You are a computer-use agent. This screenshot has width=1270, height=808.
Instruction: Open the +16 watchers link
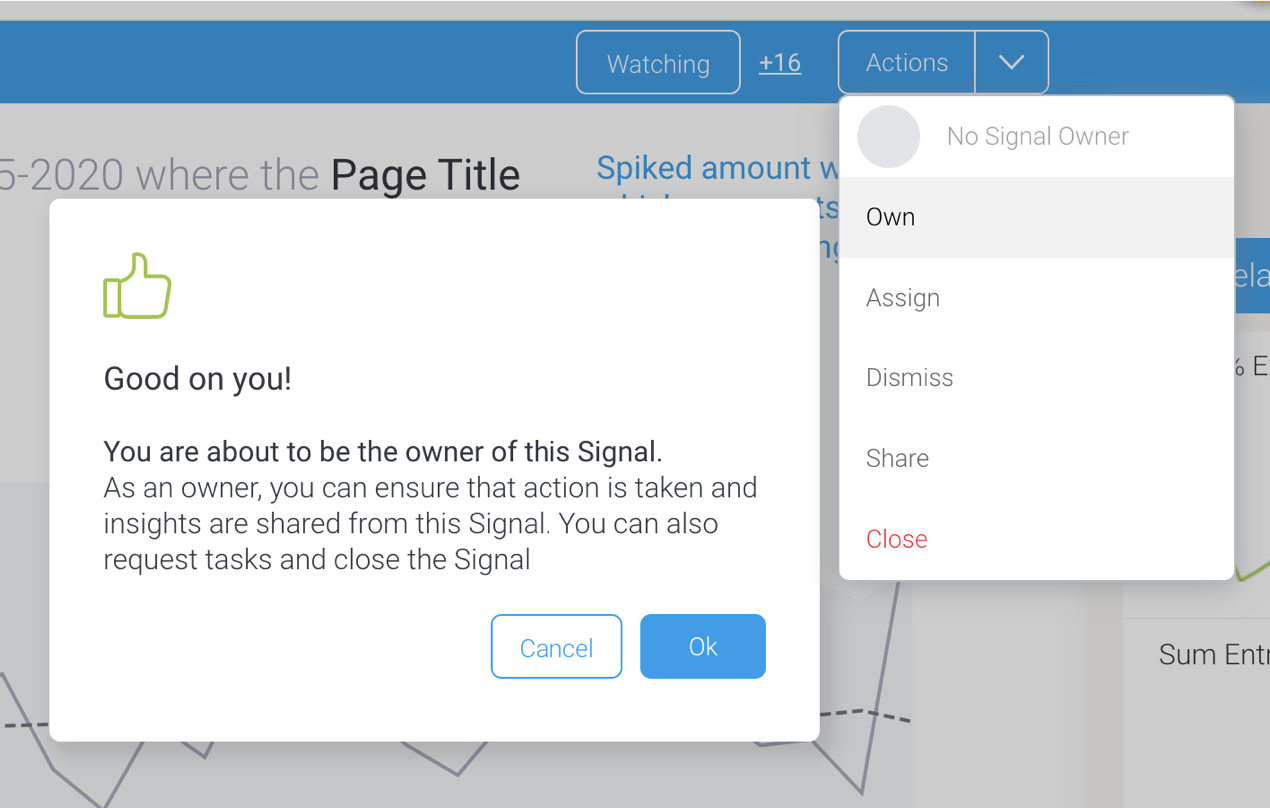[x=780, y=62]
